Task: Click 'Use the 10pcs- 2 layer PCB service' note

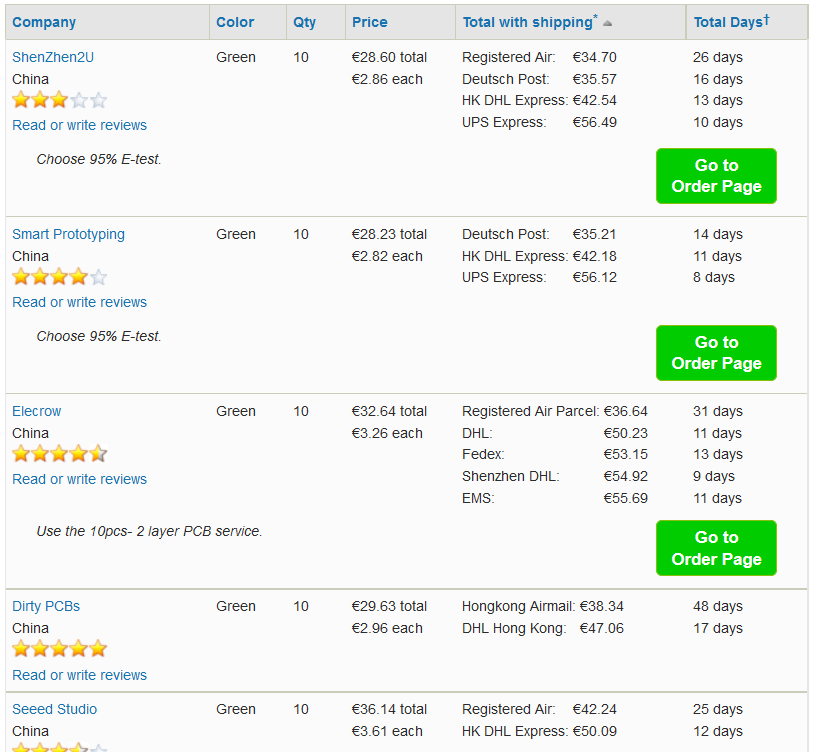Action: (x=150, y=531)
